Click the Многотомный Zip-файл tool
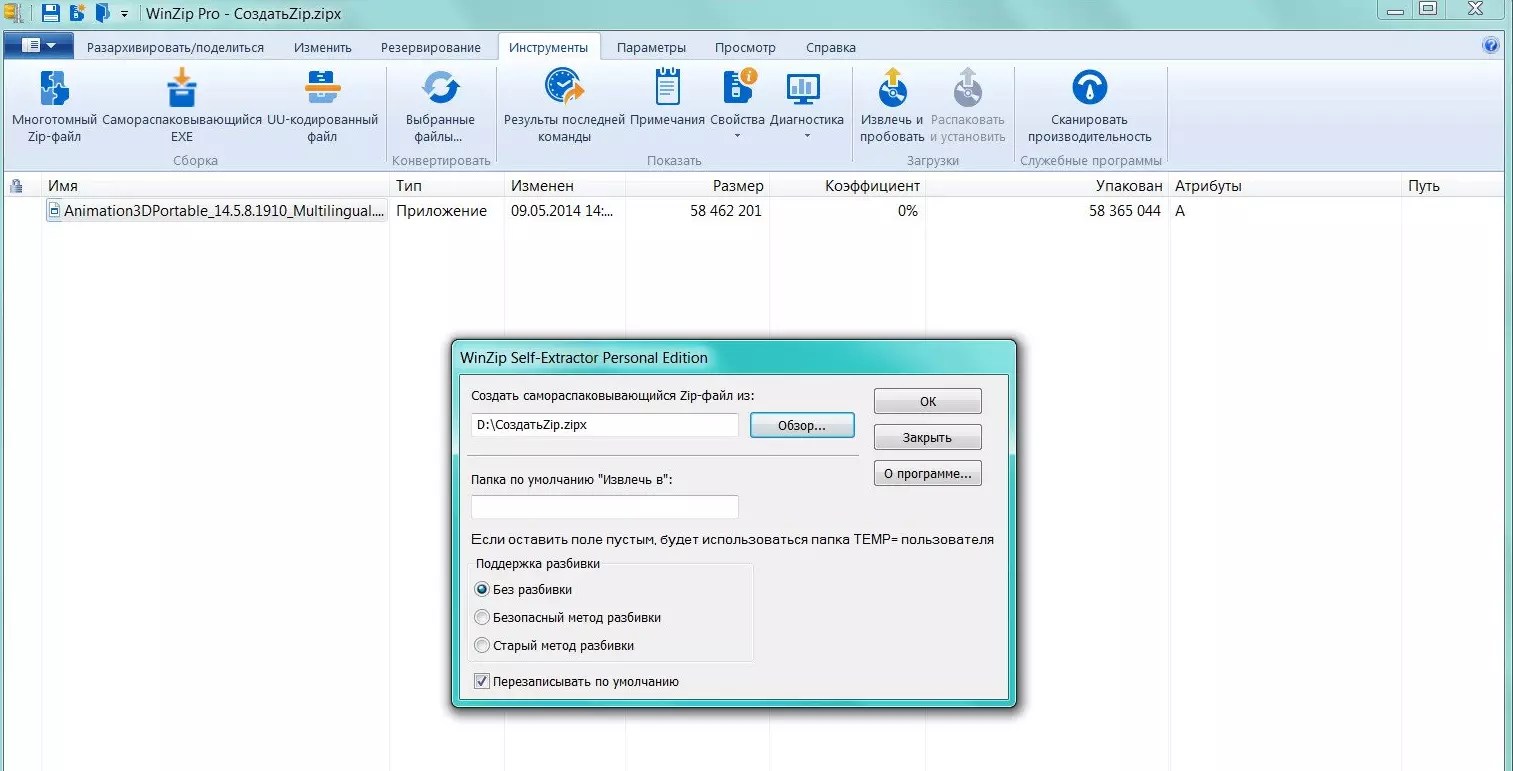Screen dimensions: 1513x771 (55, 107)
